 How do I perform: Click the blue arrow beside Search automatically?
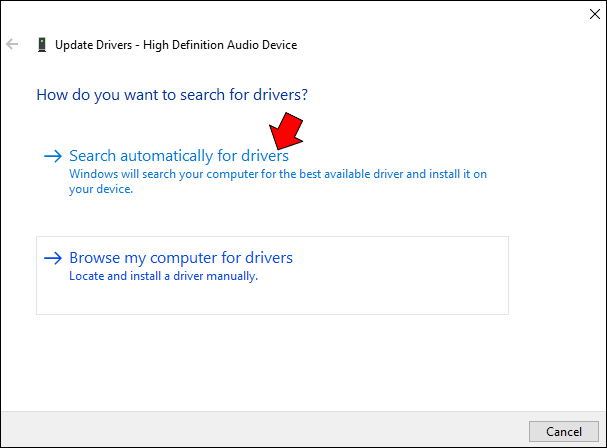tap(53, 156)
